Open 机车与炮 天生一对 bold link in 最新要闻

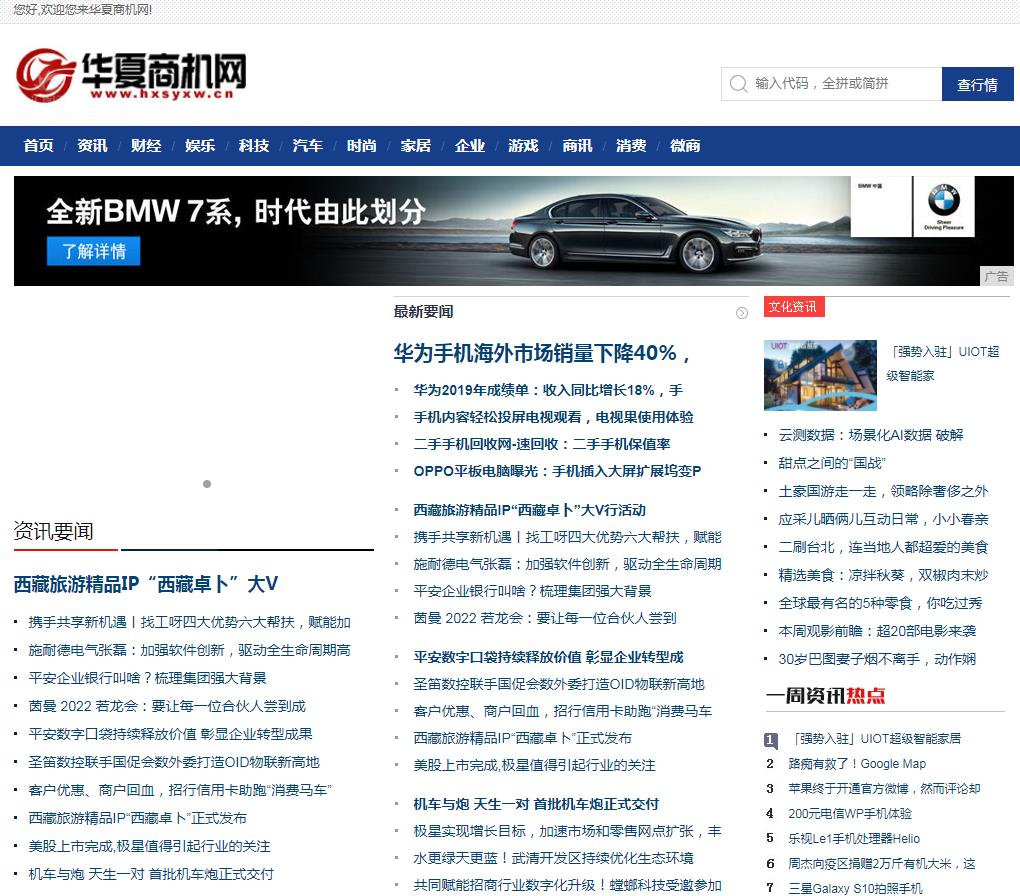pos(536,804)
